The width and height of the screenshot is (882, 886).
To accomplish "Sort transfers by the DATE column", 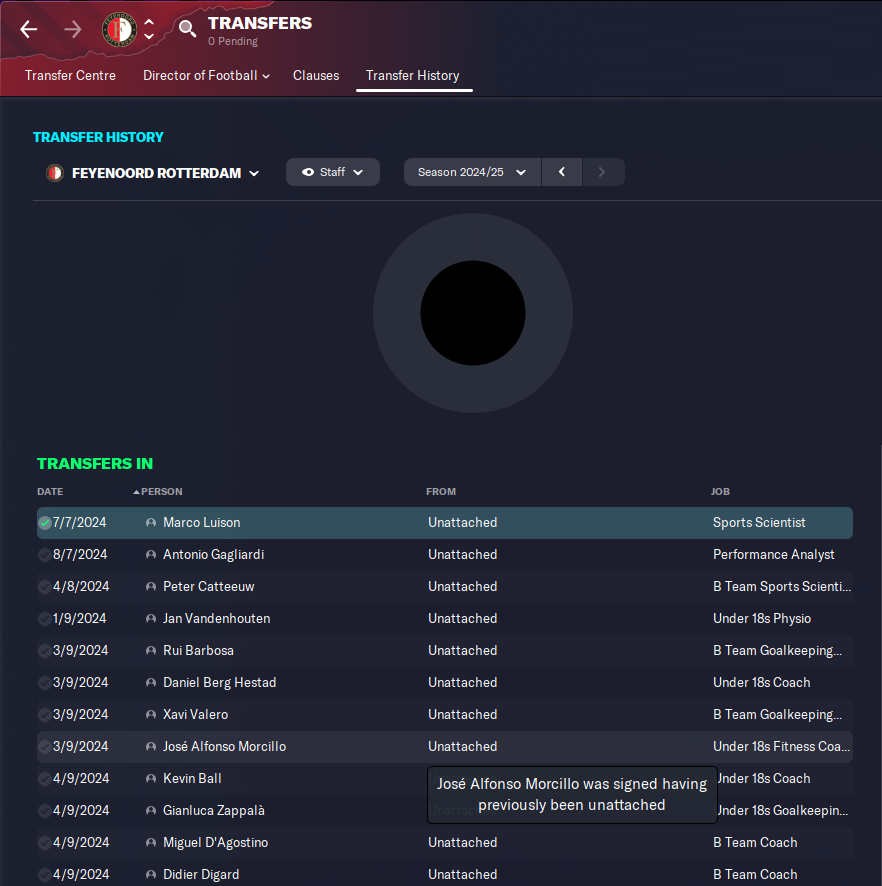I will click(x=50, y=492).
